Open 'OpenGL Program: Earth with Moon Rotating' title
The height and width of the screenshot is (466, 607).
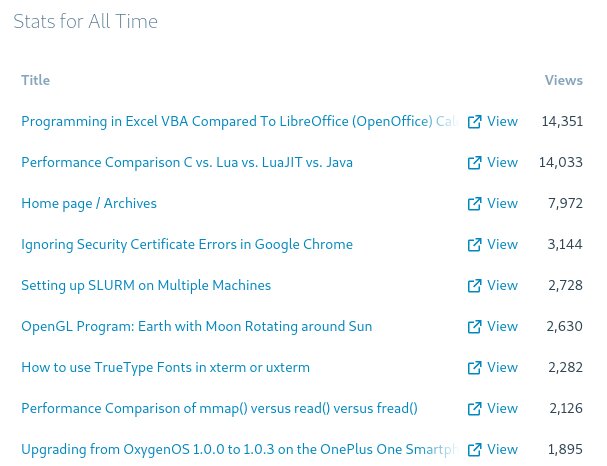196,327
